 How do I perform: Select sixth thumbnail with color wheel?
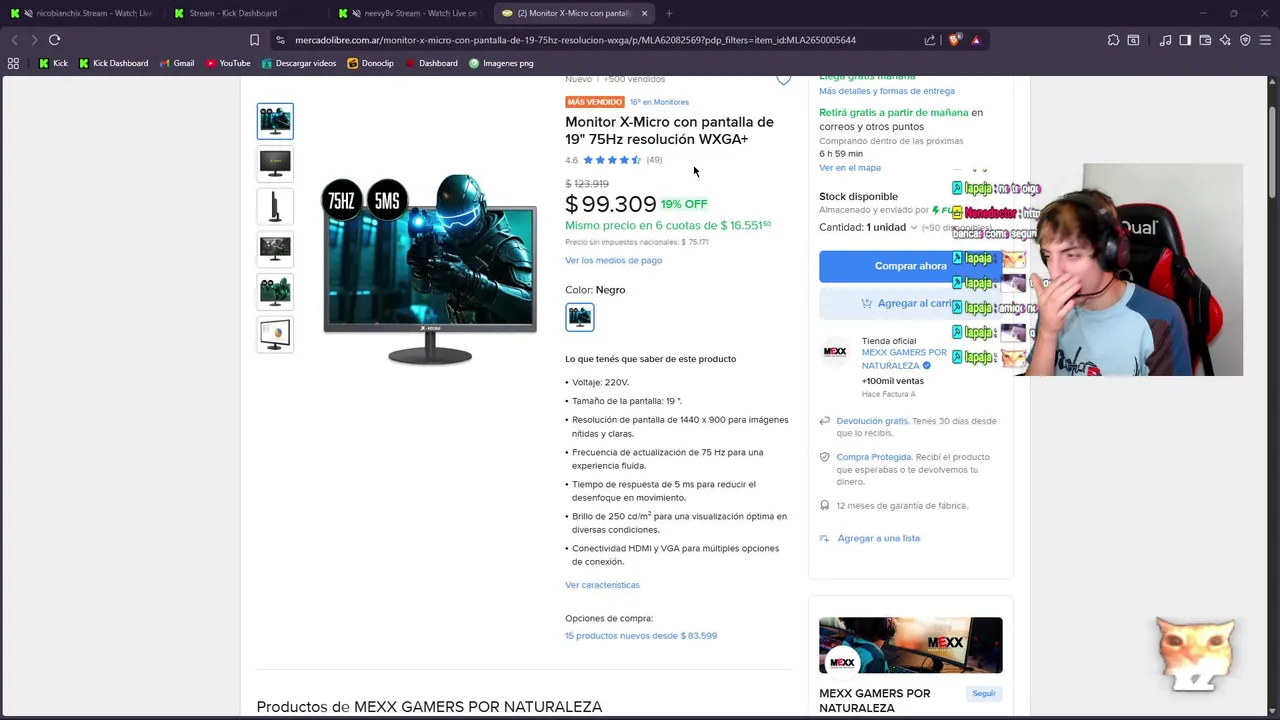tap(275, 335)
